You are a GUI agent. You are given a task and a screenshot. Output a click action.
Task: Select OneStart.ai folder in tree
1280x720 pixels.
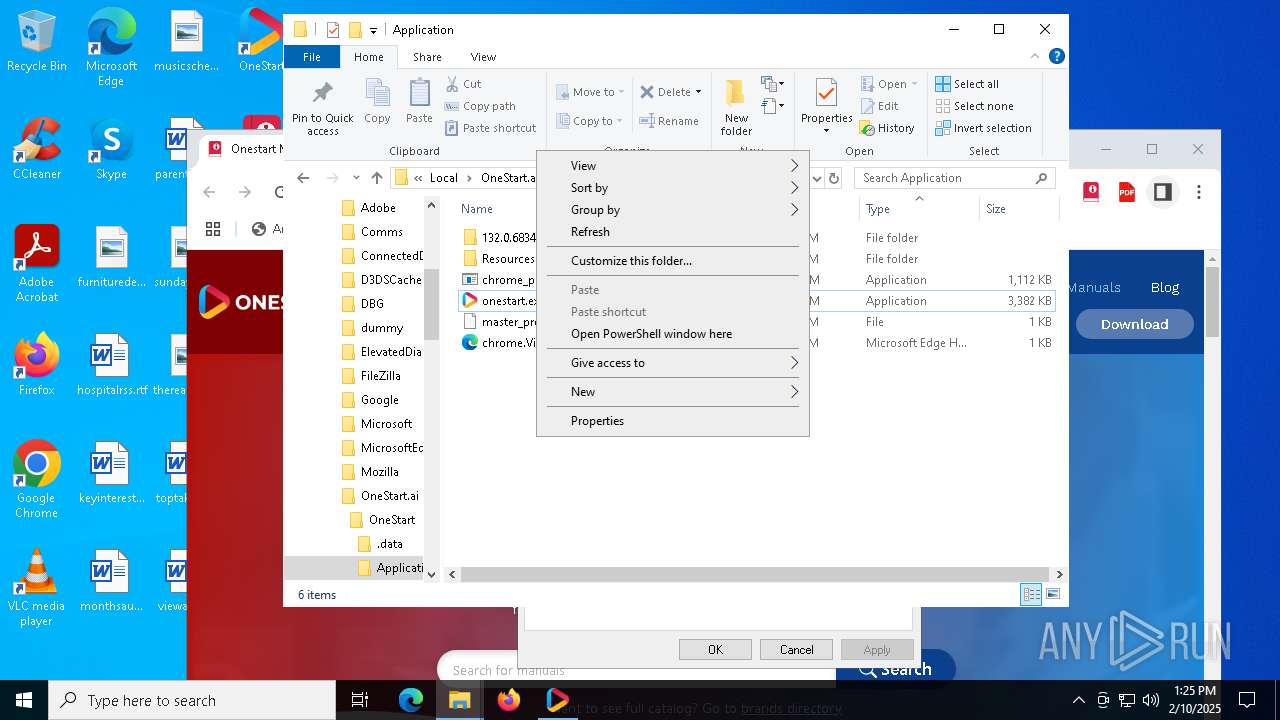[x=389, y=496]
